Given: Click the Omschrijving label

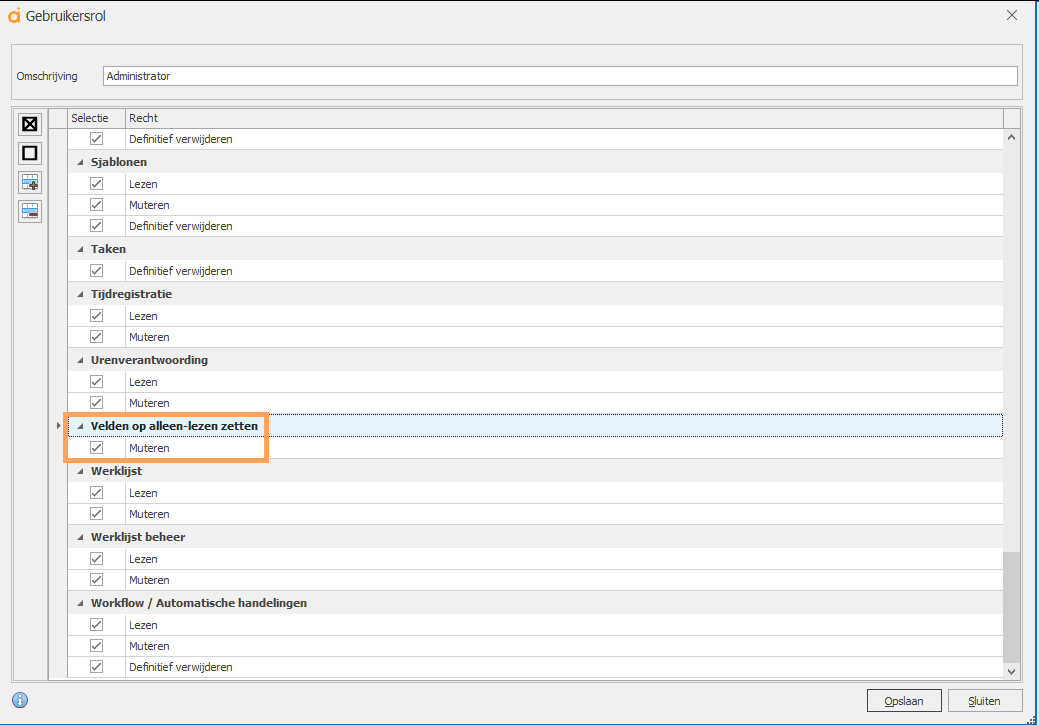Looking at the screenshot, I should tap(47, 76).
